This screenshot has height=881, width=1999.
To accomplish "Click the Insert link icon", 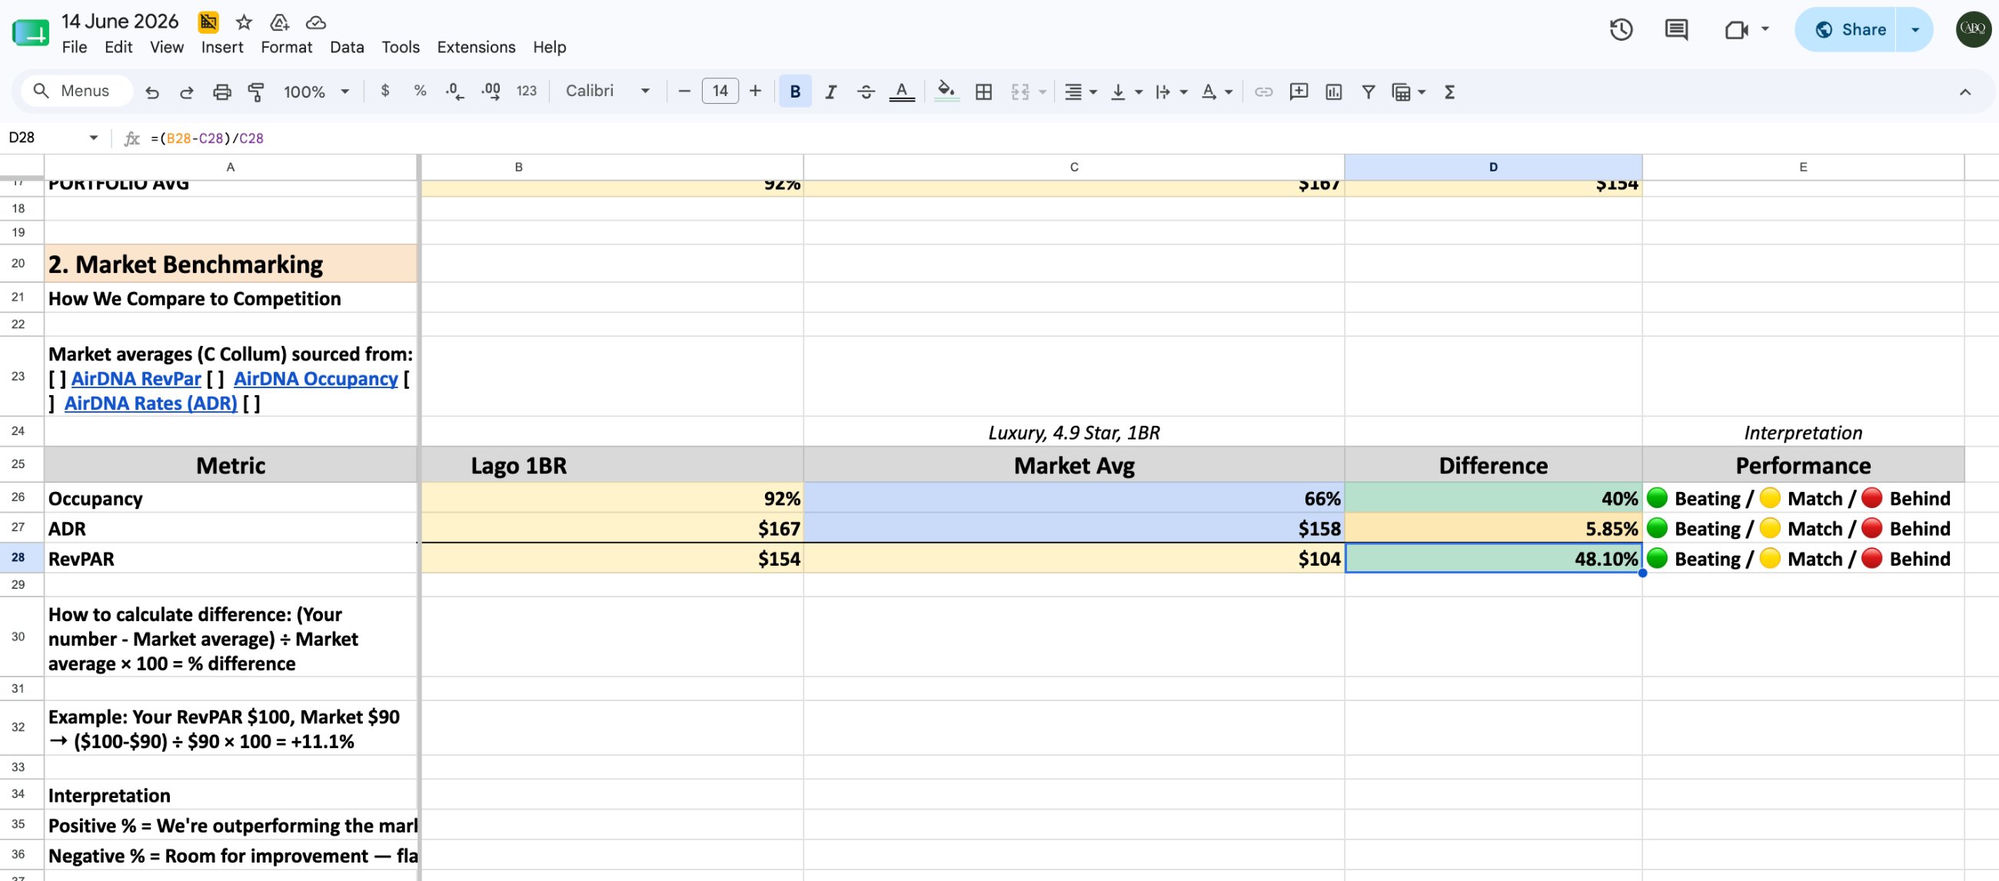I will coord(1264,92).
